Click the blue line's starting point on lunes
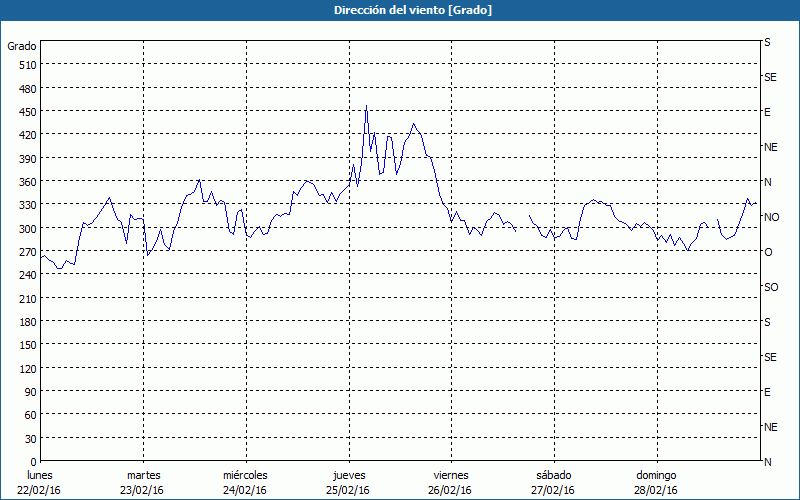Image resolution: width=800 pixels, height=500 pixels. pos(42,257)
